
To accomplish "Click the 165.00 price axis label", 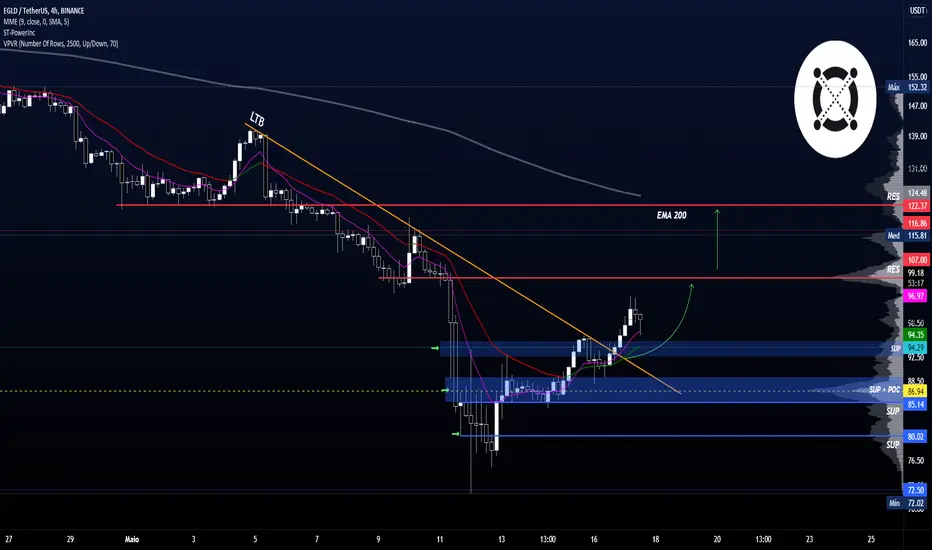I will coord(917,43).
